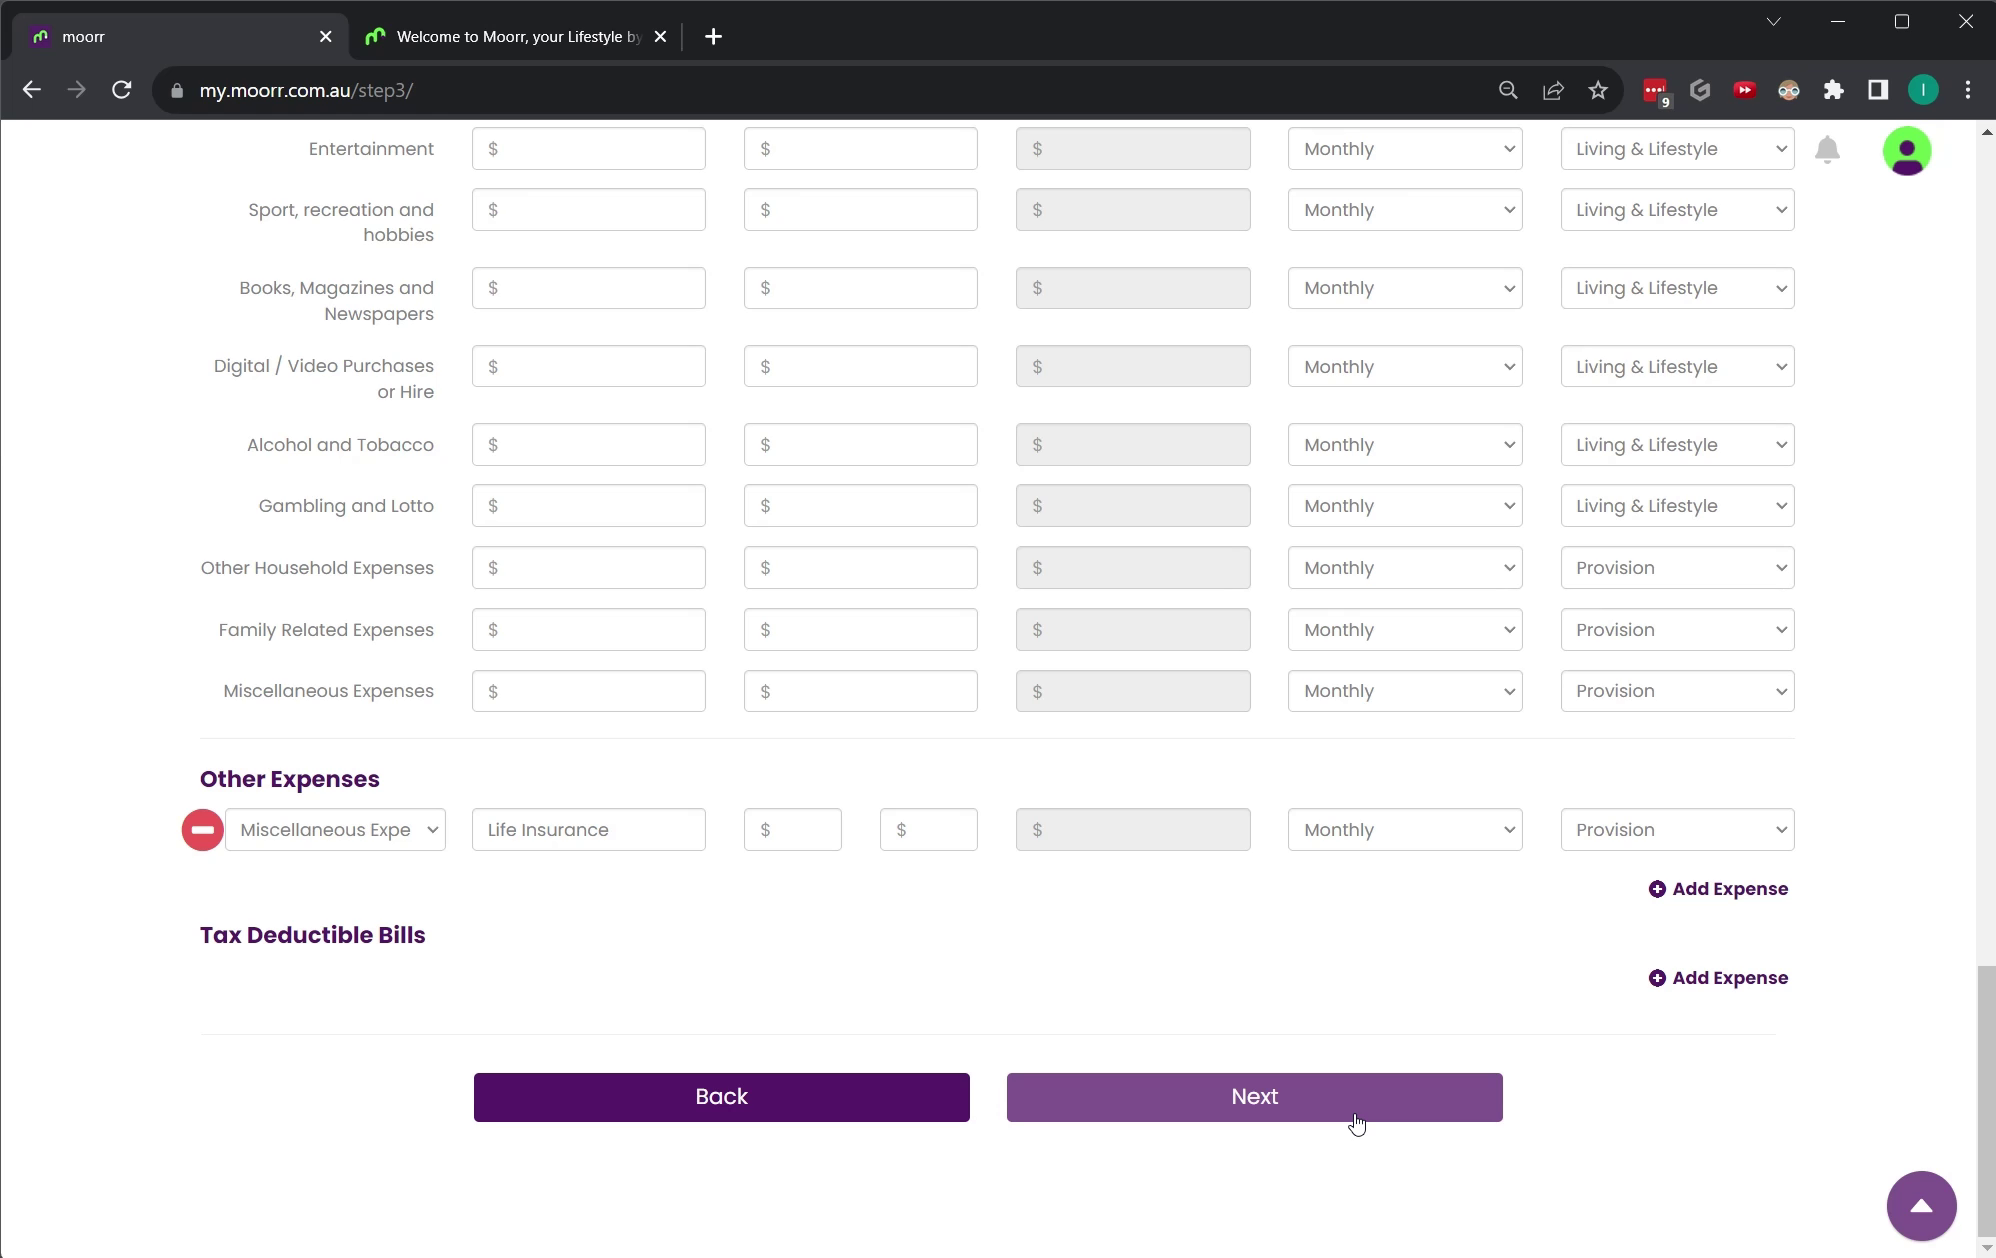This screenshot has height=1258, width=1996.
Task: Click the Life Insurance name field
Action: pyautogui.click(x=588, y=830)
